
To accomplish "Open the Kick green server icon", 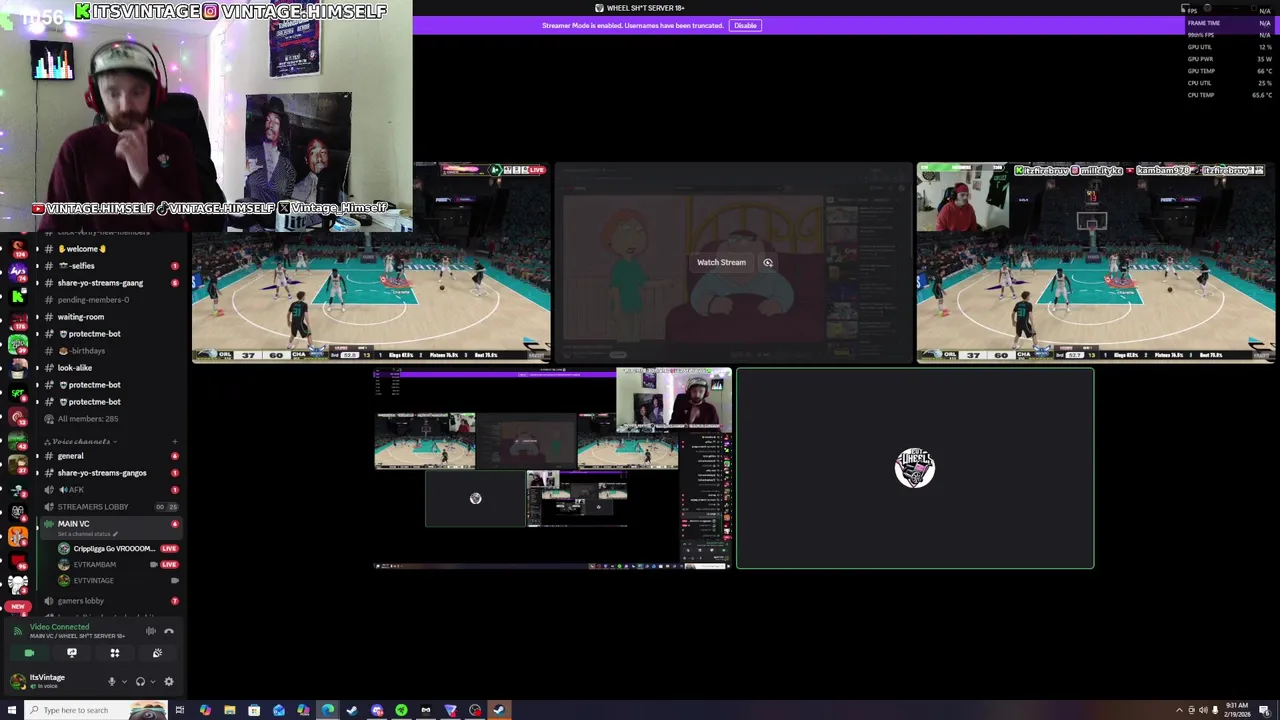I will coord(18,295).
